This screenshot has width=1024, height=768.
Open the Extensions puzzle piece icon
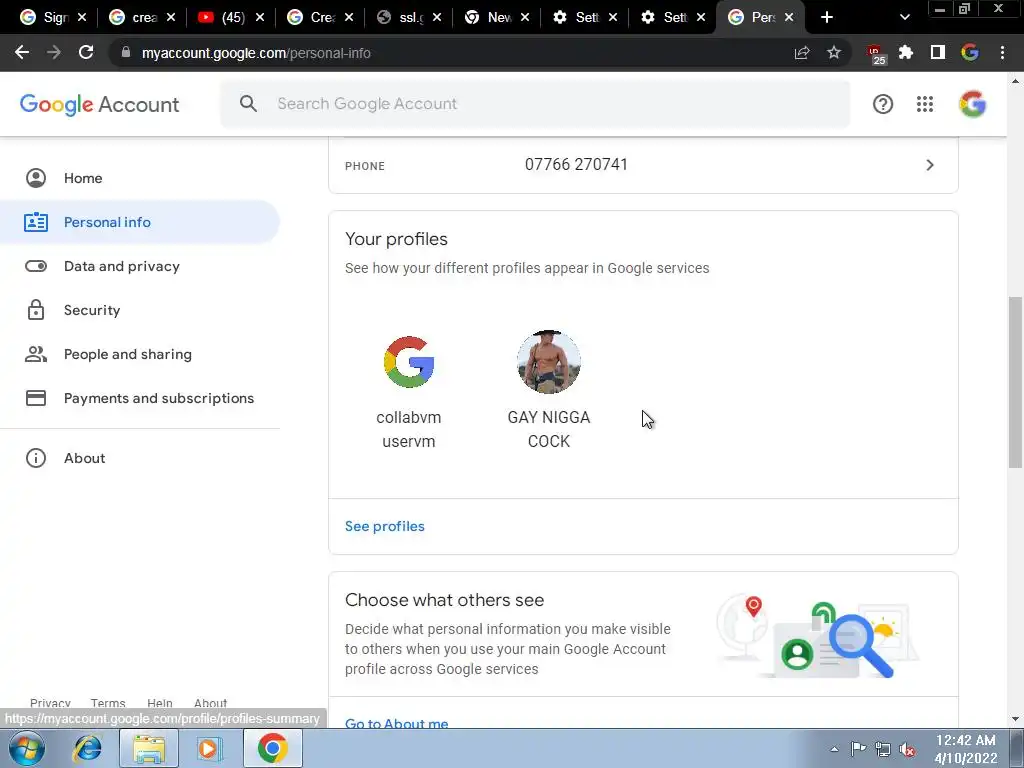906,52
